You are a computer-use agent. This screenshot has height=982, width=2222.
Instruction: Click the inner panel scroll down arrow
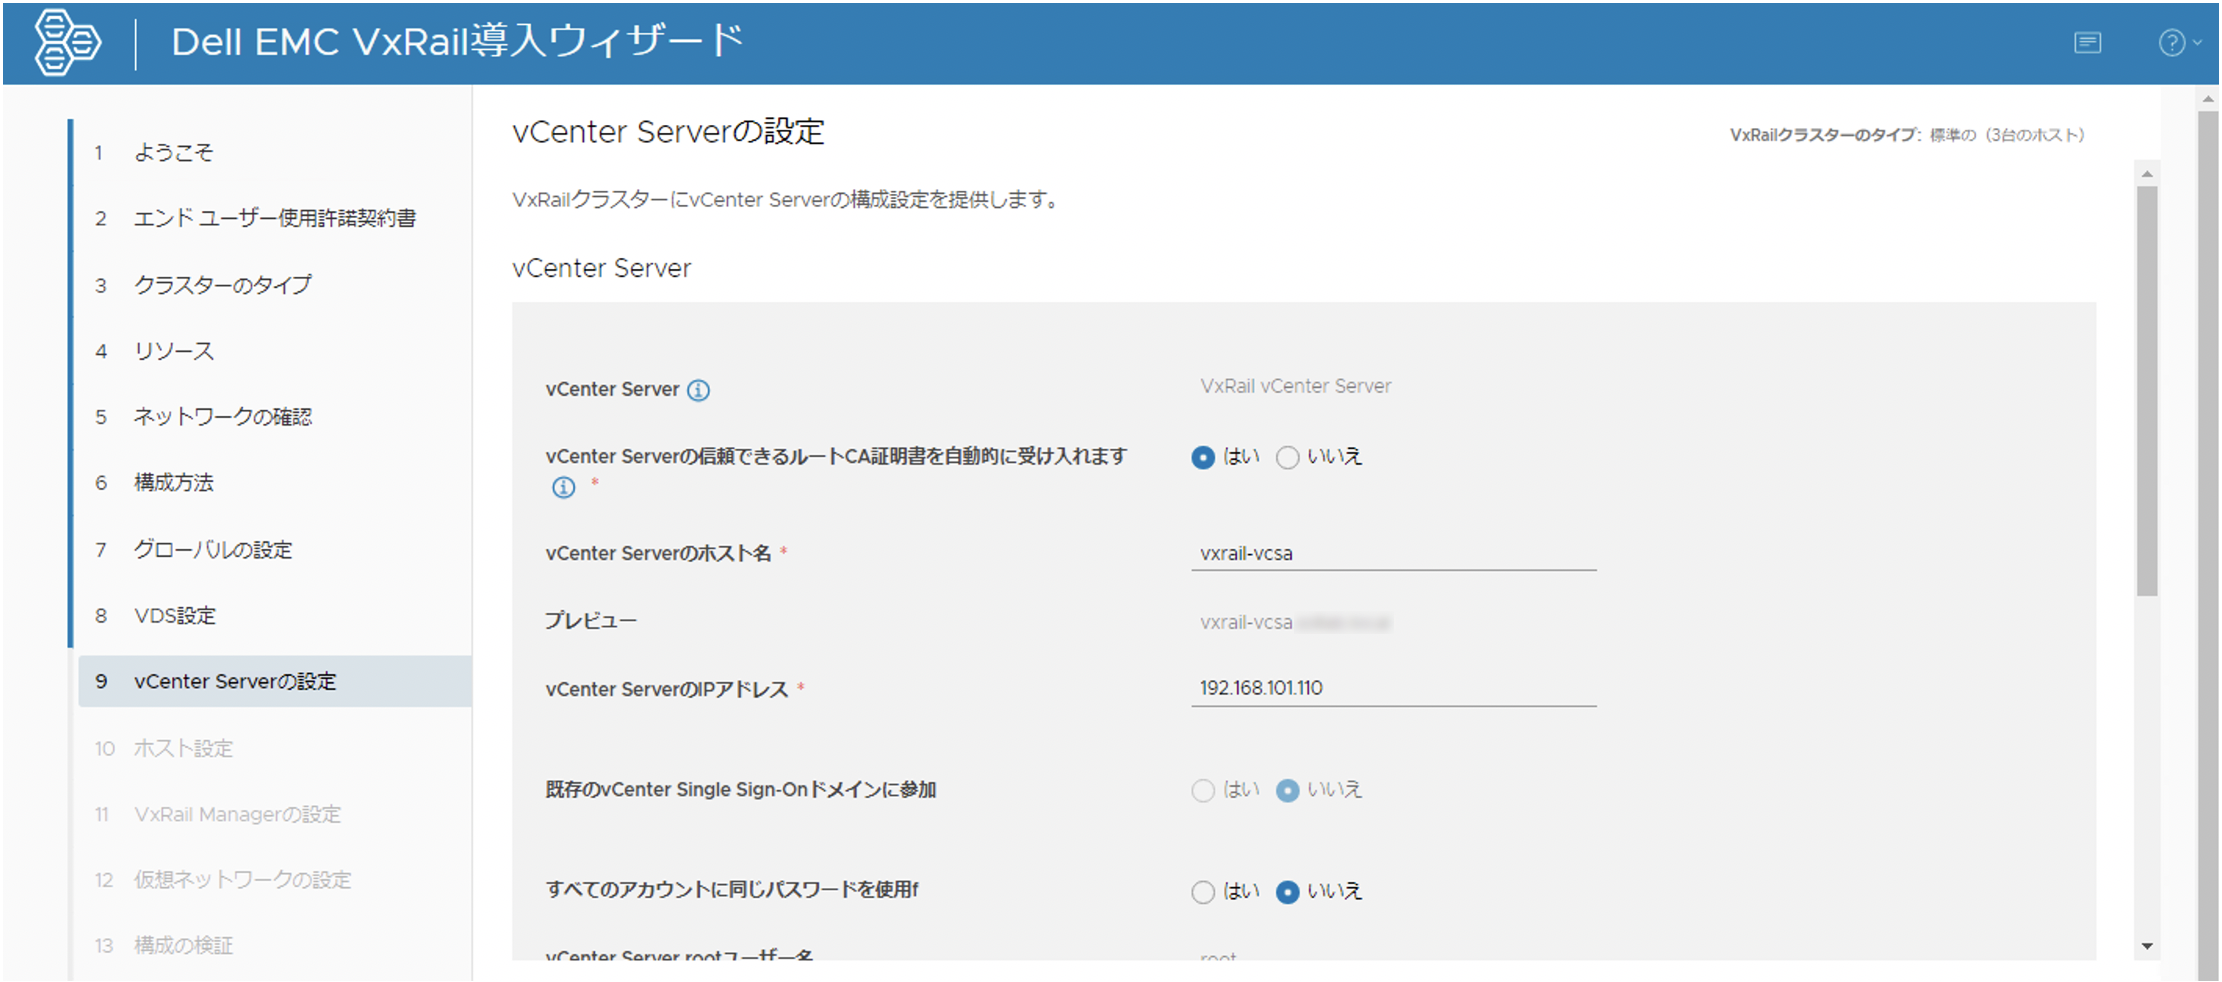point(2146,946)
